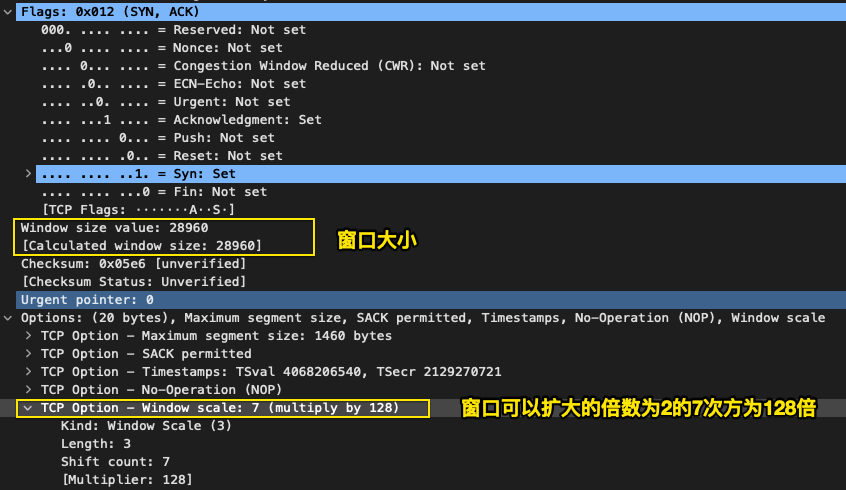The image size is (846, 490).
Task: Select the Options: (20 bytes) row text
Action: coord(423,318)
